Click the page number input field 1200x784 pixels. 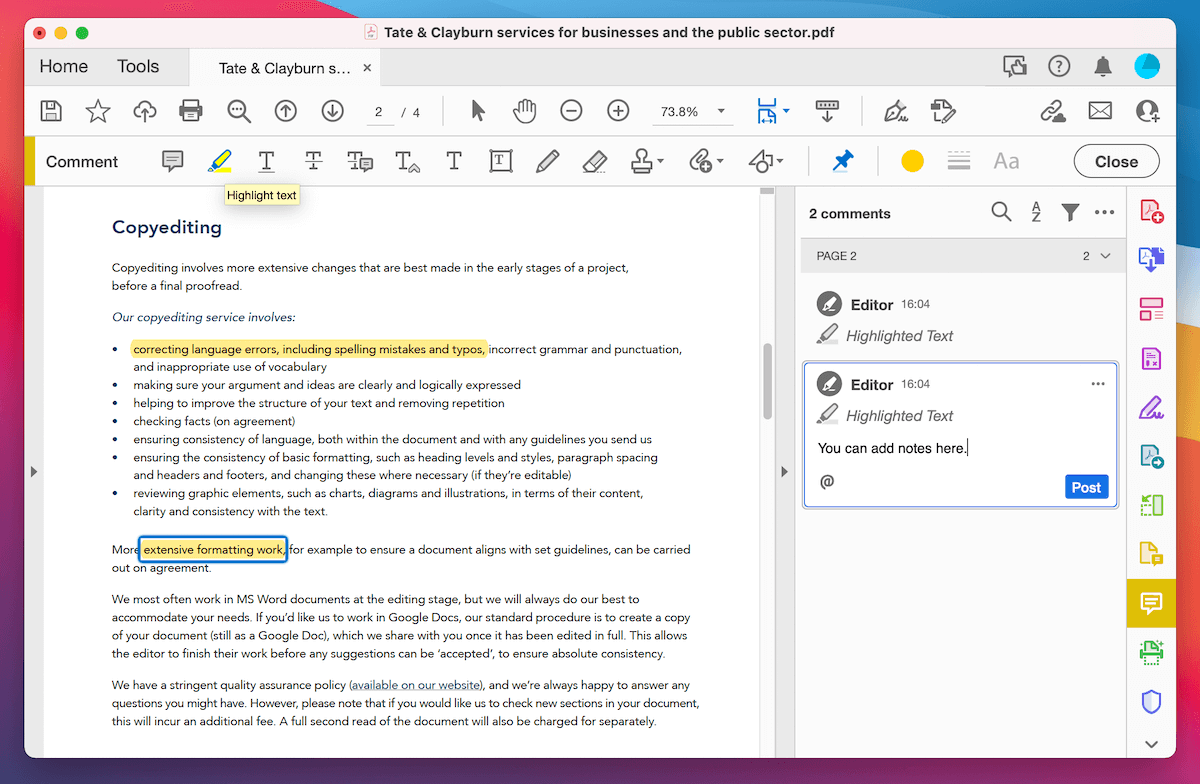380,111
